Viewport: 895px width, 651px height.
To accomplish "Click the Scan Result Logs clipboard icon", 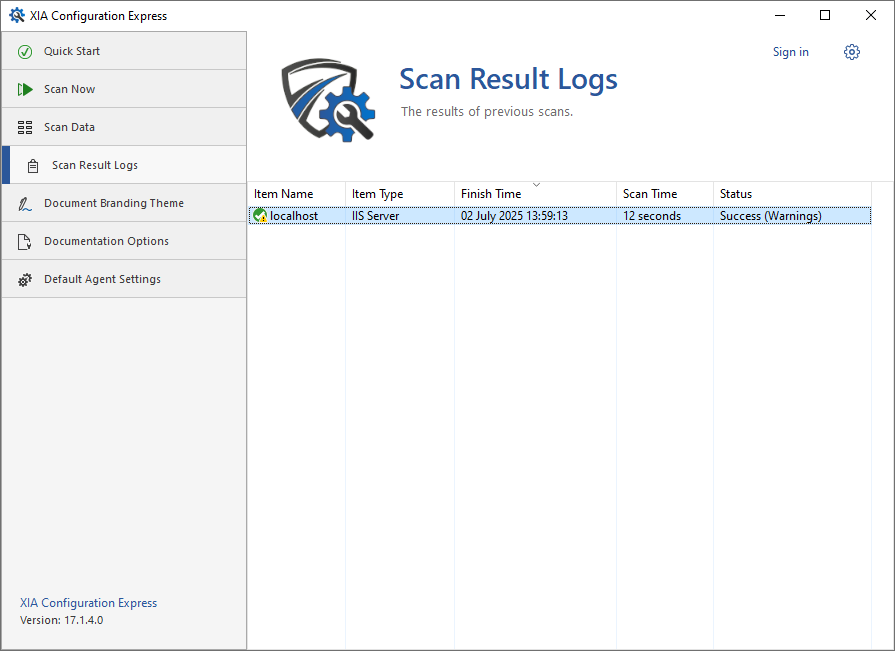I will pyautogui.click(x=33, y=165).
